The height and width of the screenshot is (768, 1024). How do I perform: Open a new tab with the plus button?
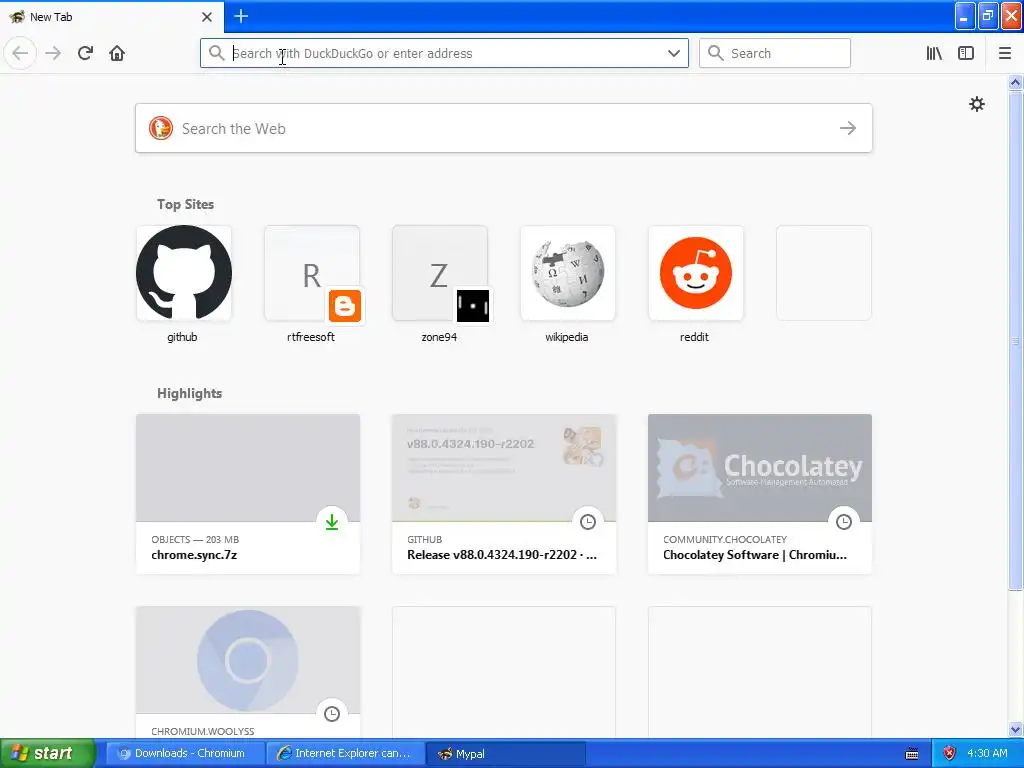point(240,16)
